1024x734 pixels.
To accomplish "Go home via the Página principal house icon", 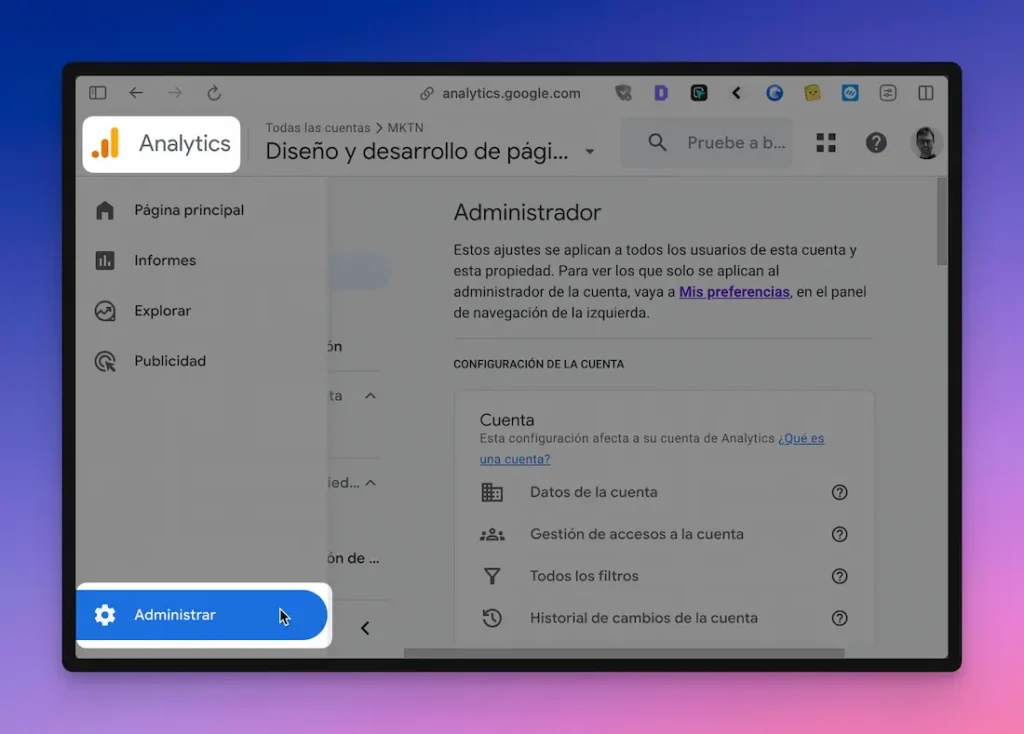I will (106, 210).
